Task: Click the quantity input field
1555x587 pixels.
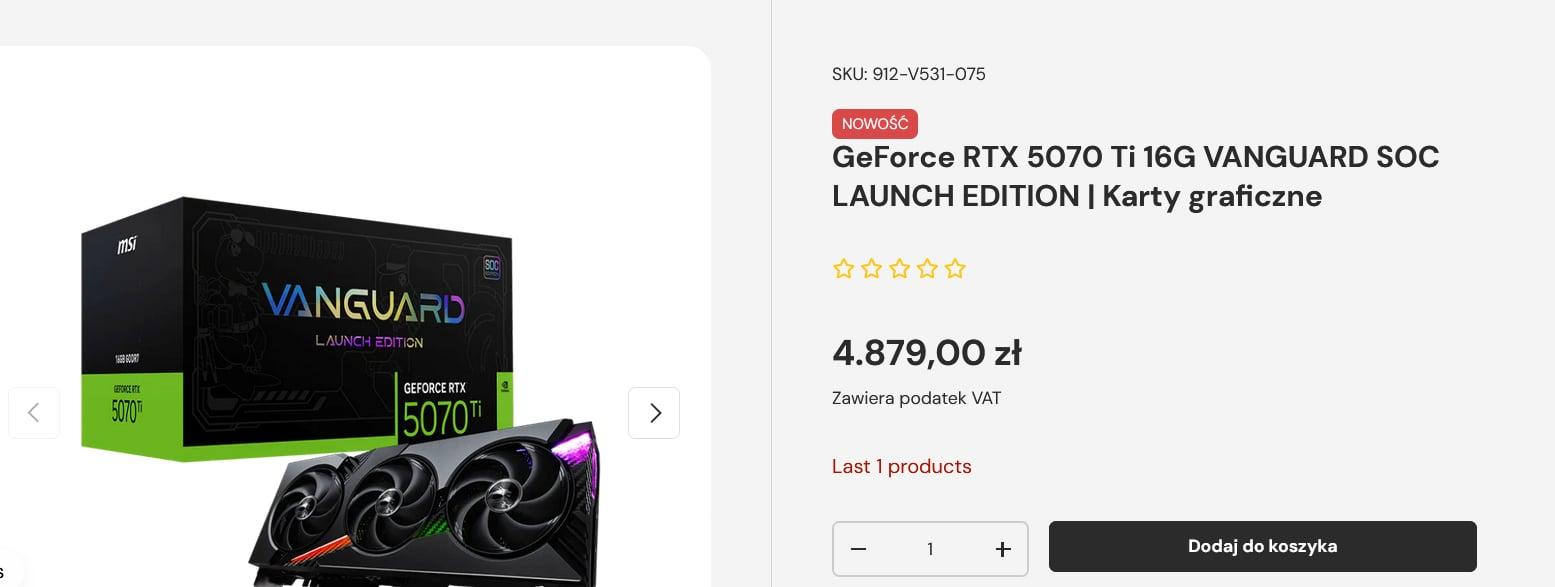Action: click(x=930, y=549)
